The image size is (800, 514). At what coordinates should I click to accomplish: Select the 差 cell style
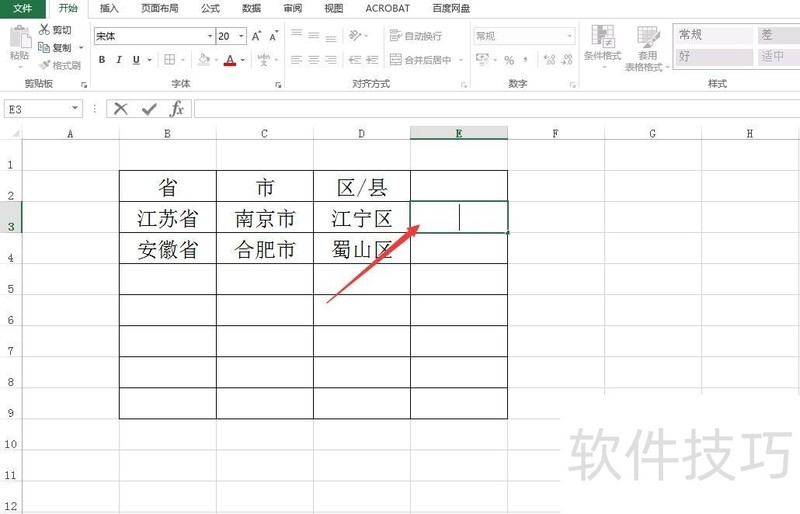pos(779,35)
